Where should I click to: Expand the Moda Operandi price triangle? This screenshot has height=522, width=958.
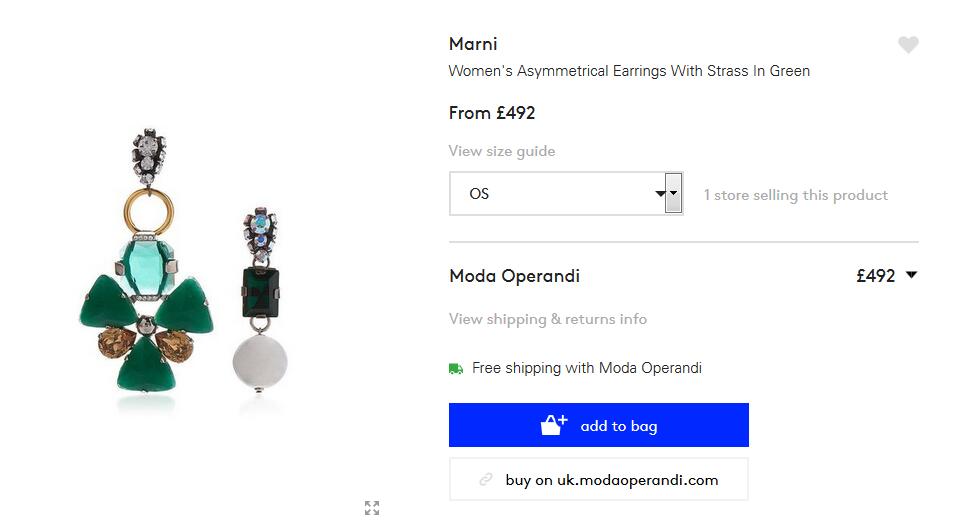coord(911,275)
